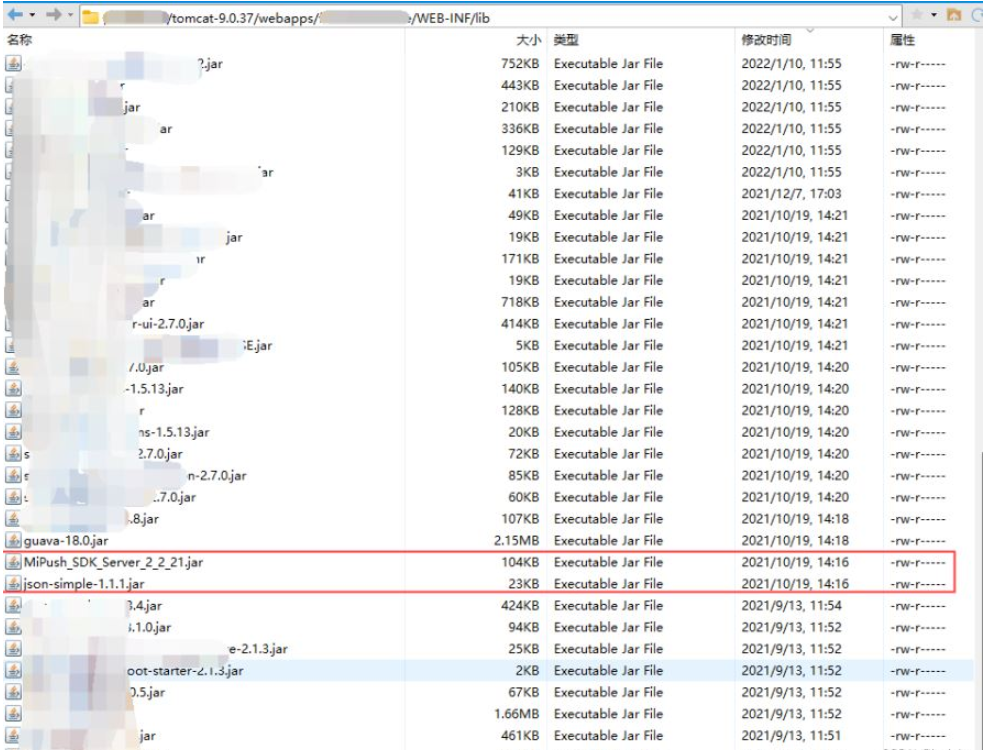Image resolution: width=994 pixels, height=750 pixels.
Task: Click the jar icon of the 67KB file
Action: coord(13,692)
